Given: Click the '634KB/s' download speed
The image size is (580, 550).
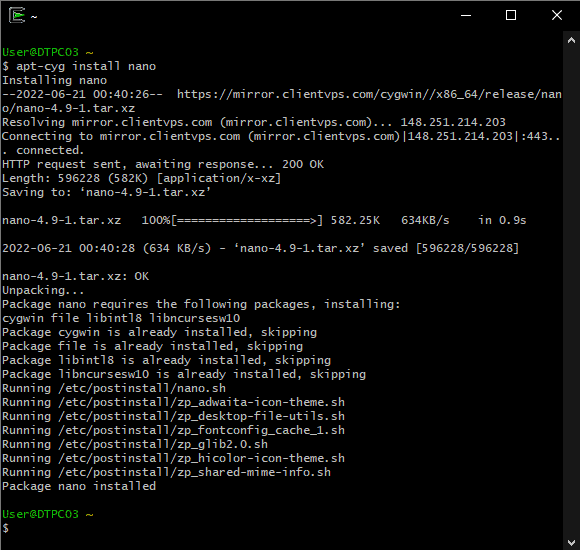Looking at the screenshot, I should [x=425, y=220].
